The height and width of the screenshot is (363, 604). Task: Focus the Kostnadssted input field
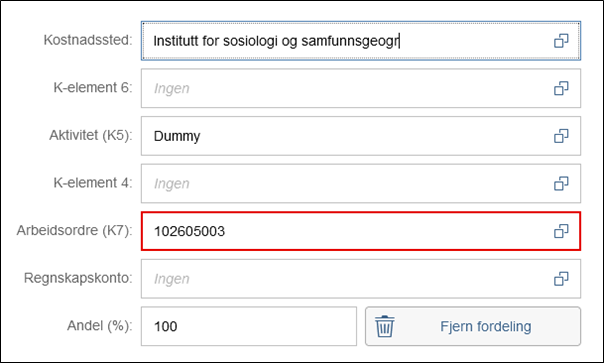click(x=361, y=41)
